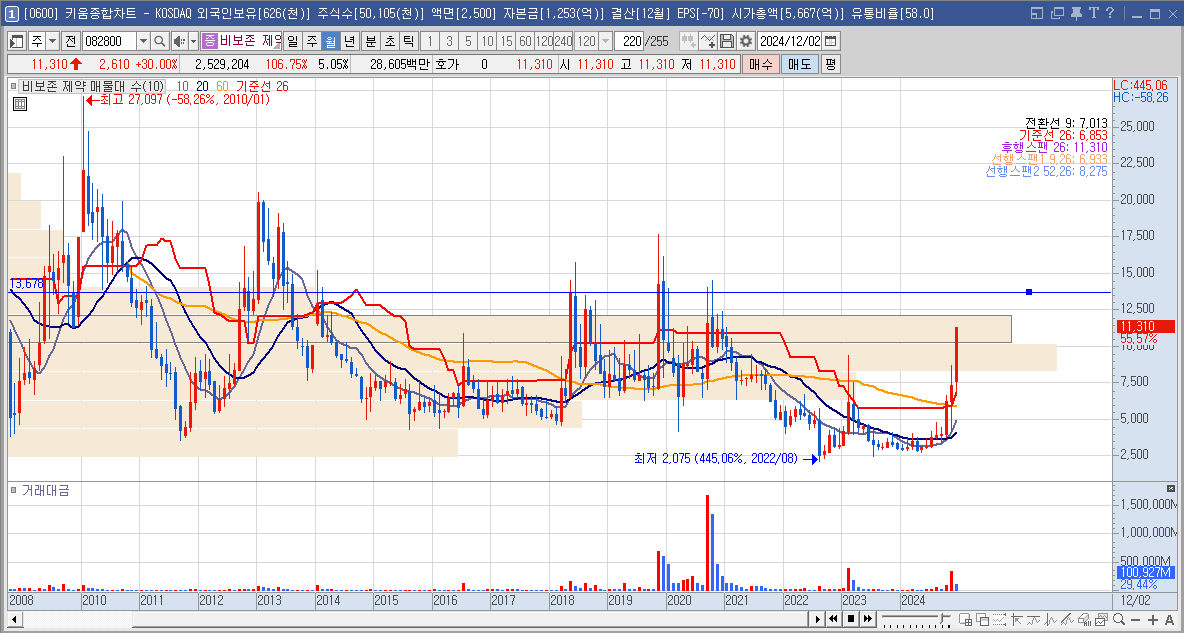Click the 전 button beside stock code

[x=69, y=42]
